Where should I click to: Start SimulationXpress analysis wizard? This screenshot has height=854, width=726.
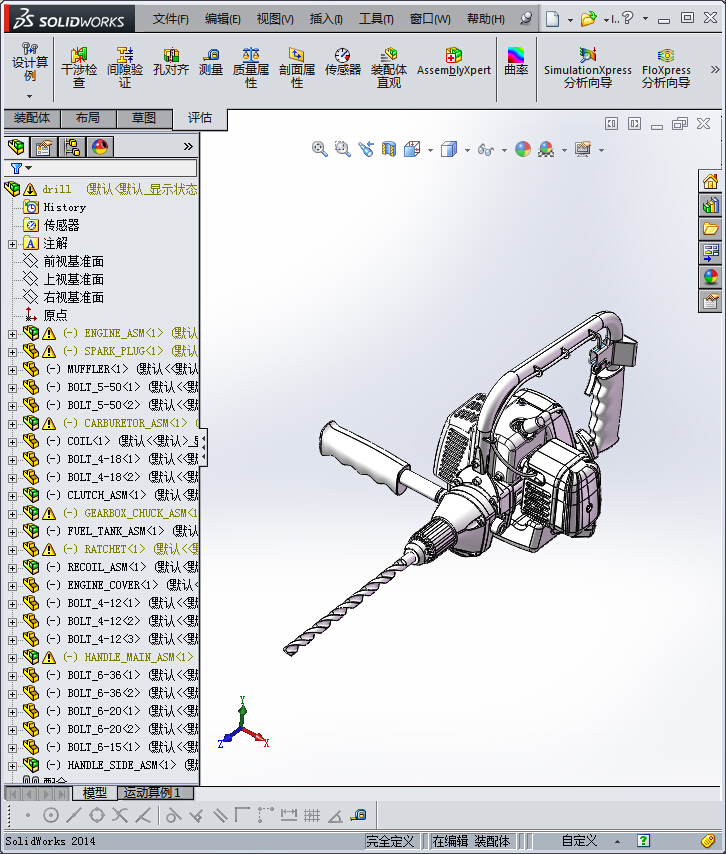pyautogui.click(x=588, y=68)
